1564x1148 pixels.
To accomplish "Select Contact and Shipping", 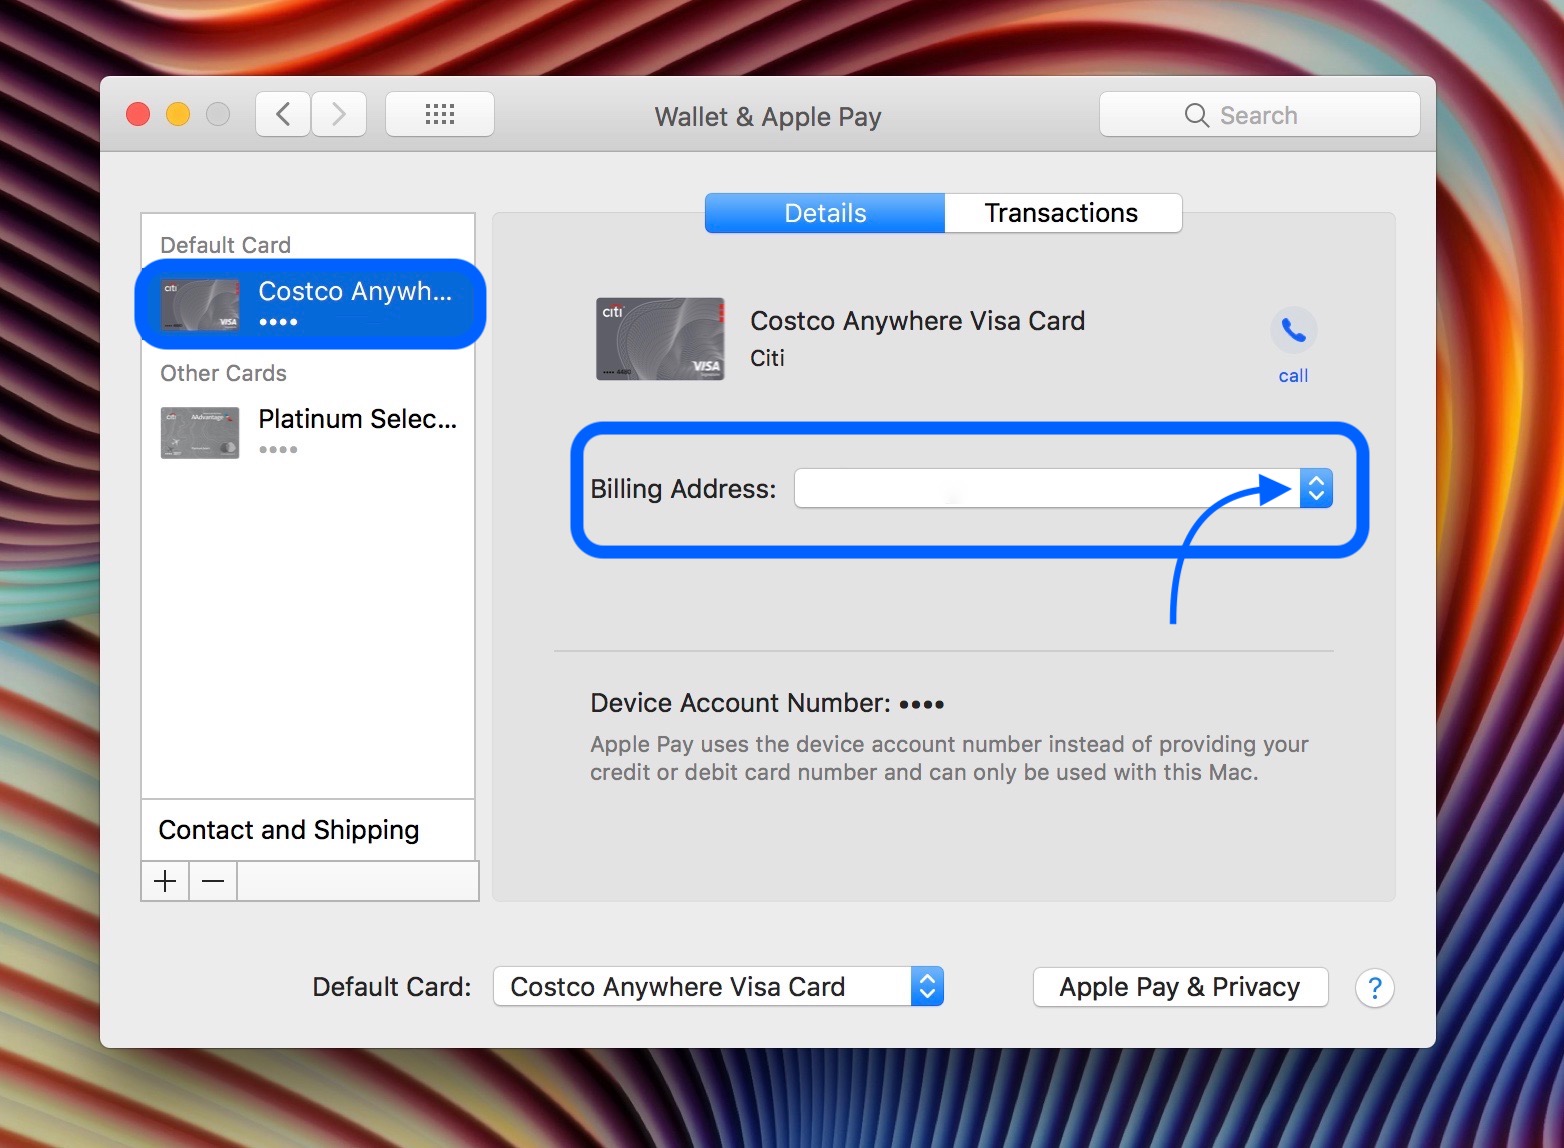I will tap(288, 830).
